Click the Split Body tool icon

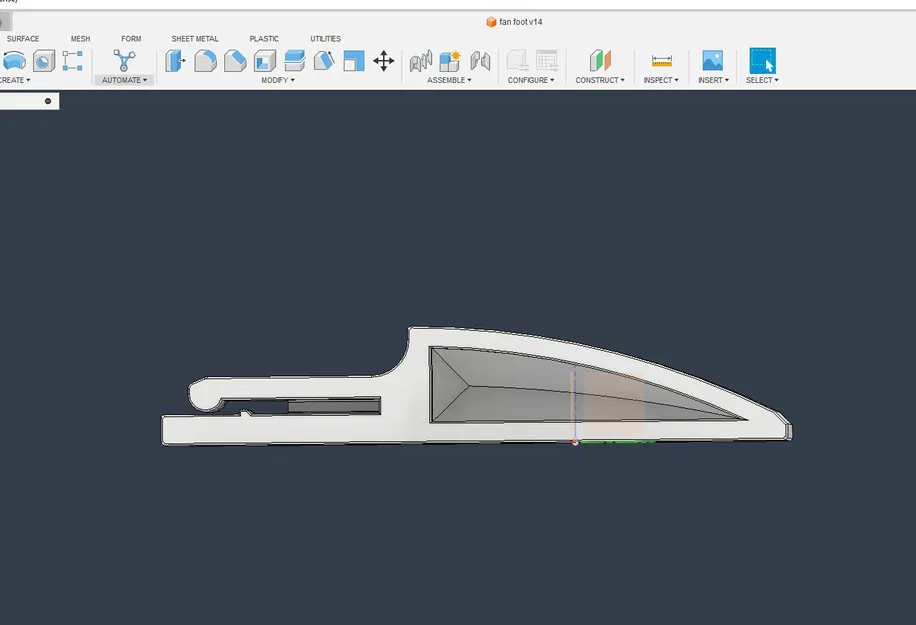(294, 61)
